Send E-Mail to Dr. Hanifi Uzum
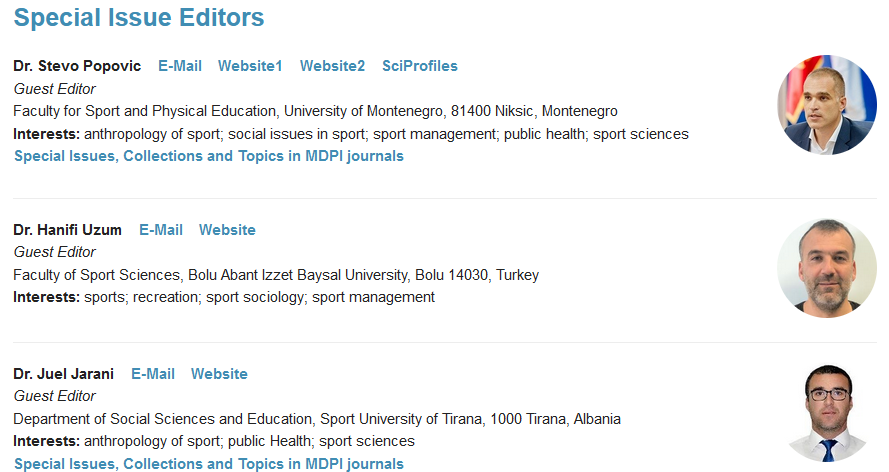This screenshot has height=472, width=889. [x=161, y=229]
